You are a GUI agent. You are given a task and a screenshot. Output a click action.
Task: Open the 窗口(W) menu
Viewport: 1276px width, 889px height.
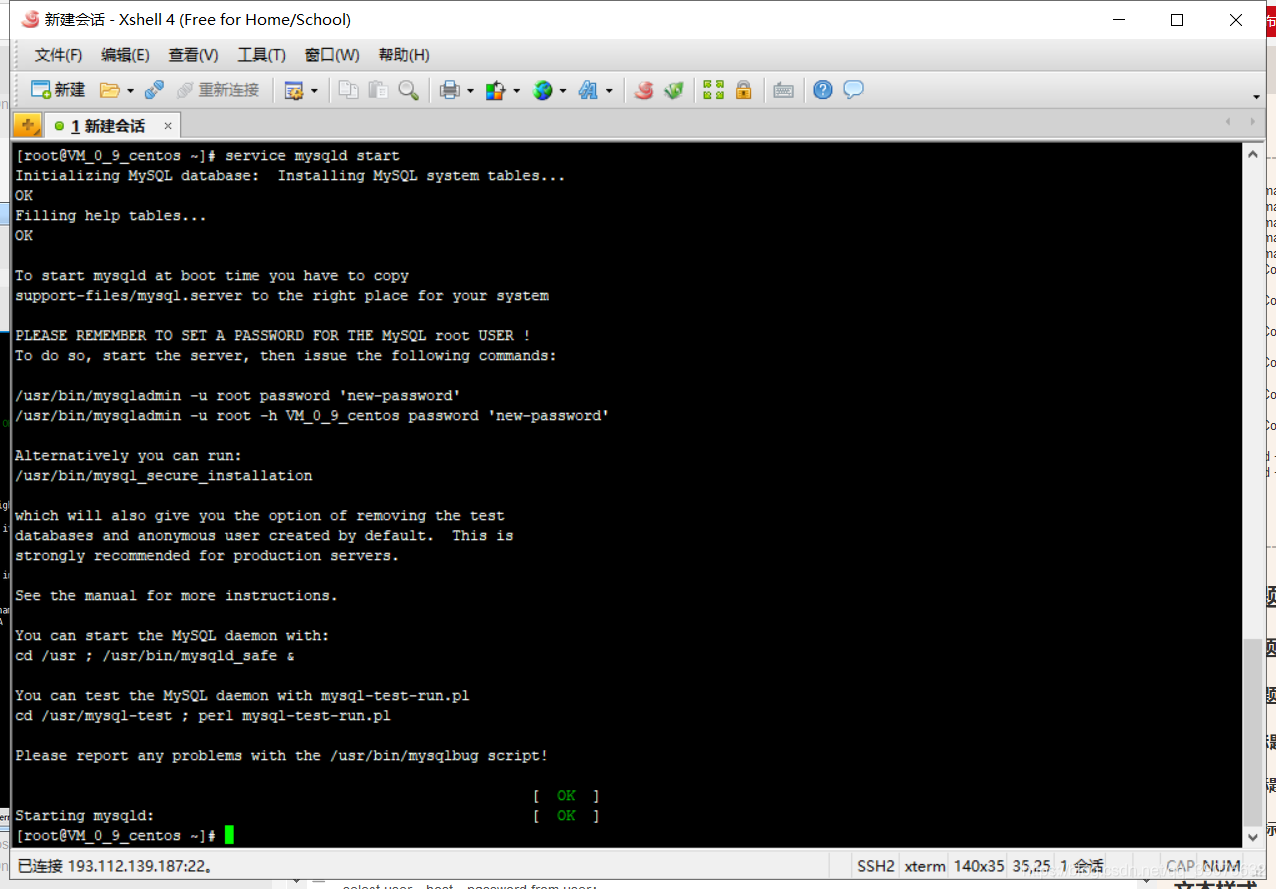332,55
